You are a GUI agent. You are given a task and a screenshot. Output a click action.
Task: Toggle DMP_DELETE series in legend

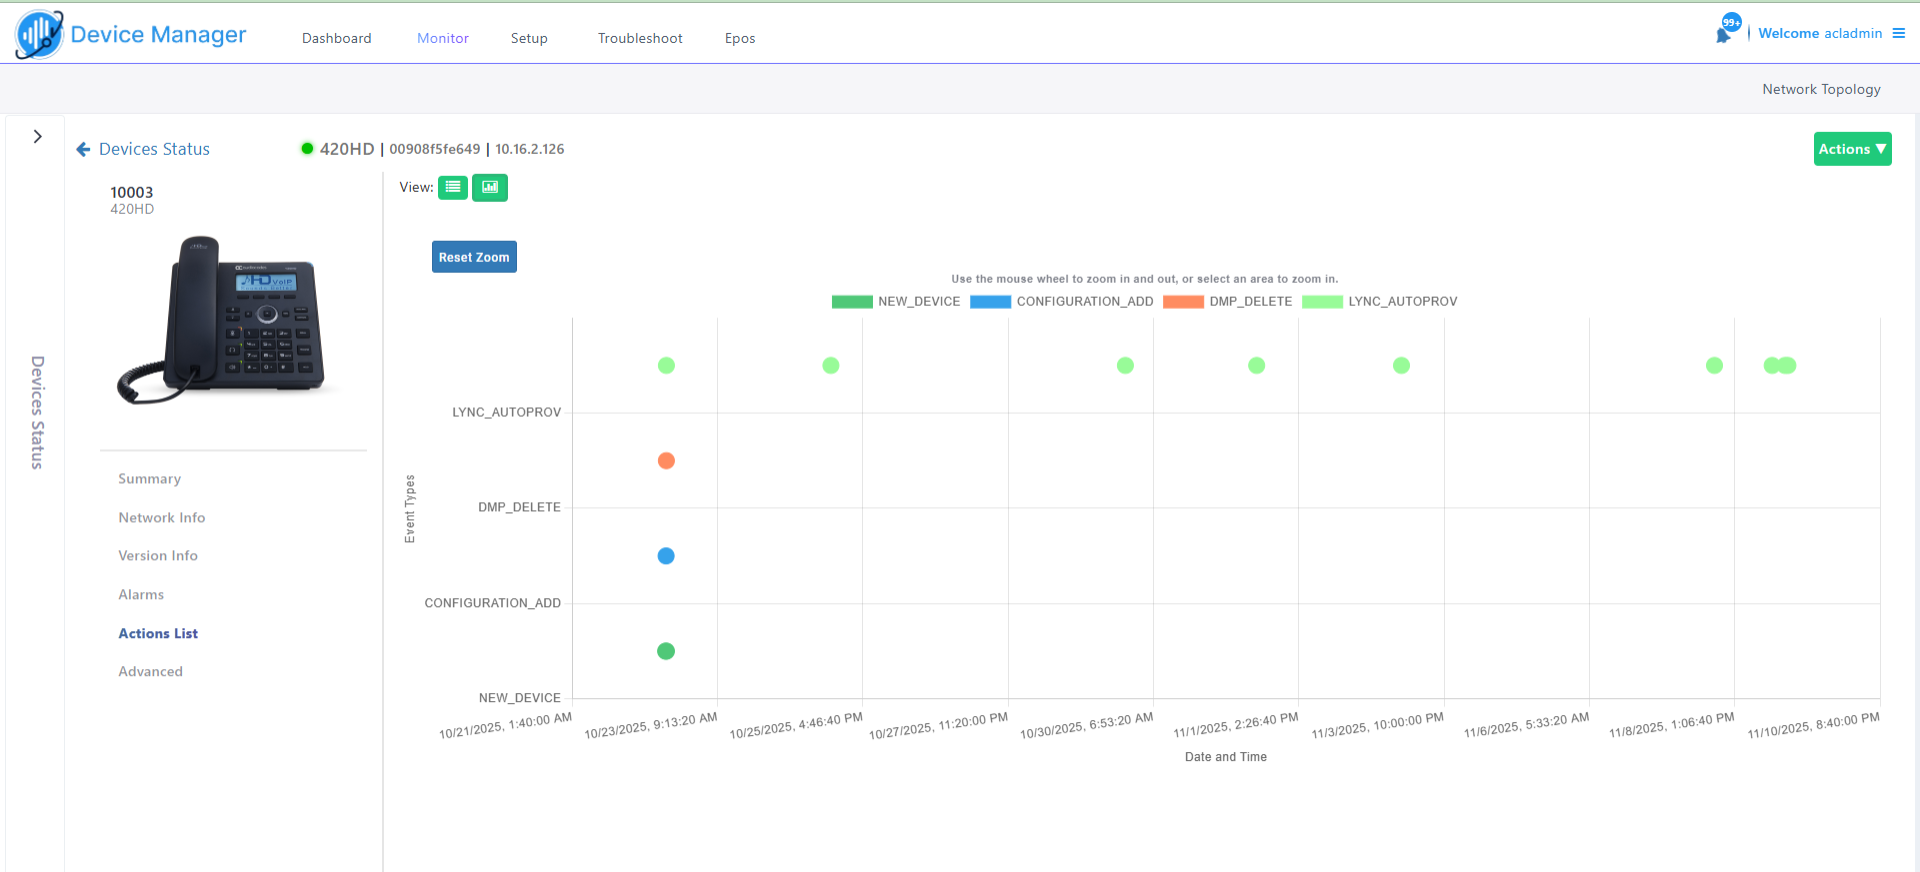(x=1228, y=302)
